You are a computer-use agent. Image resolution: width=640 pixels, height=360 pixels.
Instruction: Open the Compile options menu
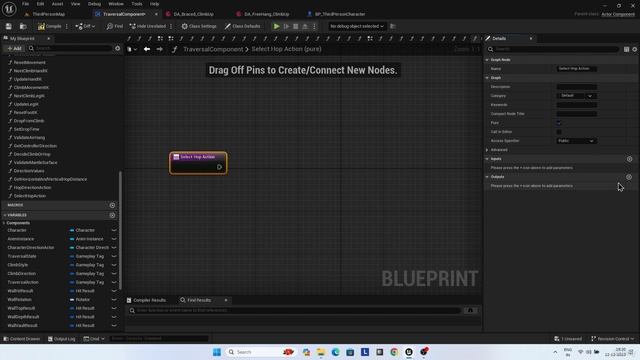pyautogui.click(x=67, y=26)
